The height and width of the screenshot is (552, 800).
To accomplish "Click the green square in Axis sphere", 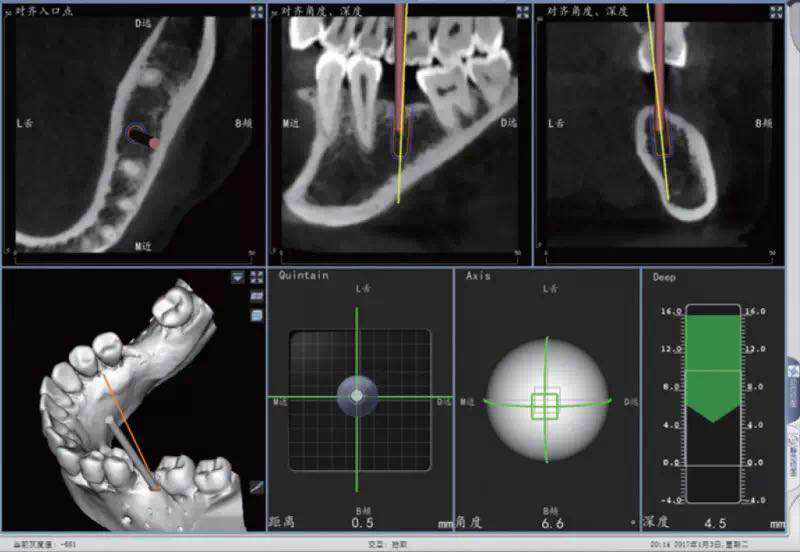I will point(544,404).
